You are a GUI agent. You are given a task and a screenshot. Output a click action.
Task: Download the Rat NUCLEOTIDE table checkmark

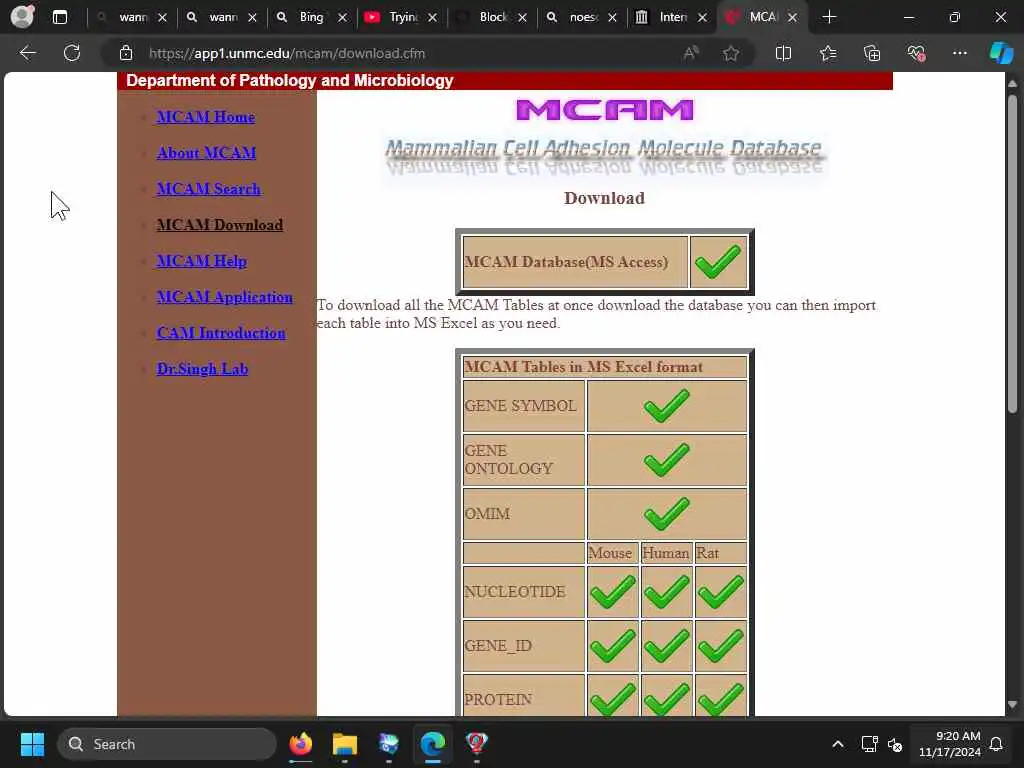(x=720, y=592)
